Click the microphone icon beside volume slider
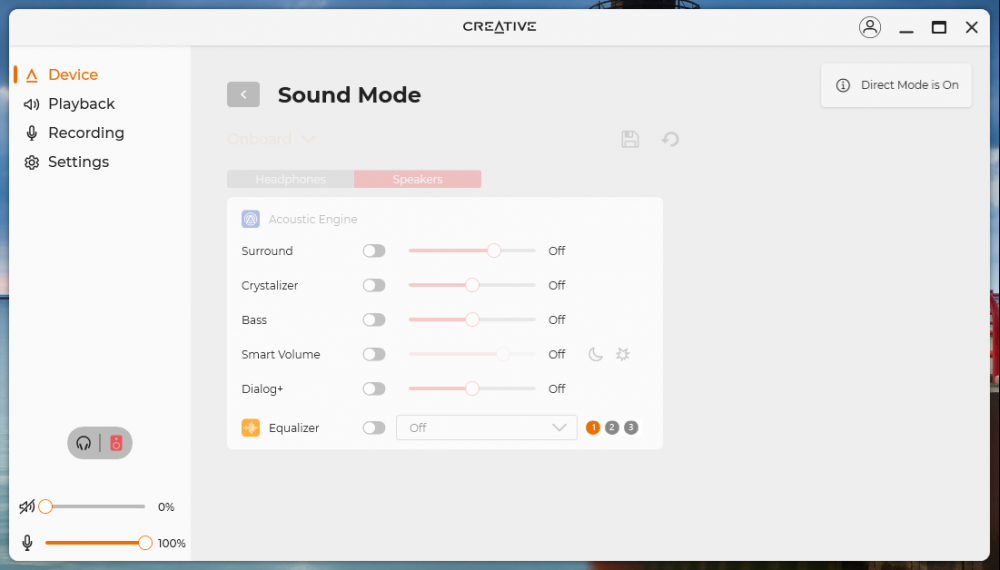The height and width of the screenshot is (570, 1000). 27,543
